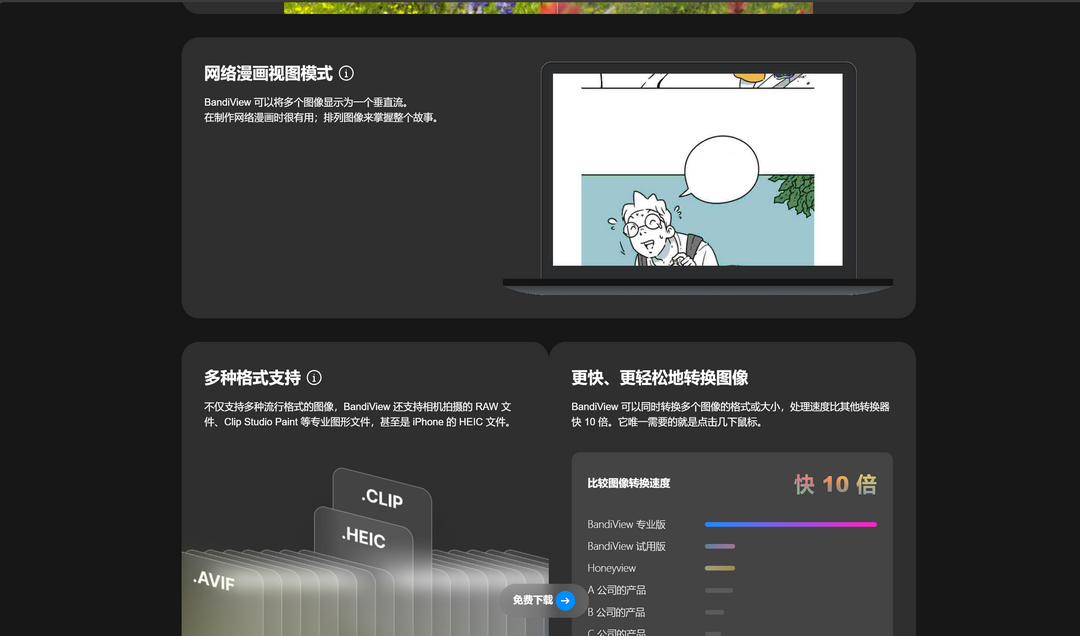
Task: Click the A 公司的产品 legend entry
Action: click(x=618, y=590)
